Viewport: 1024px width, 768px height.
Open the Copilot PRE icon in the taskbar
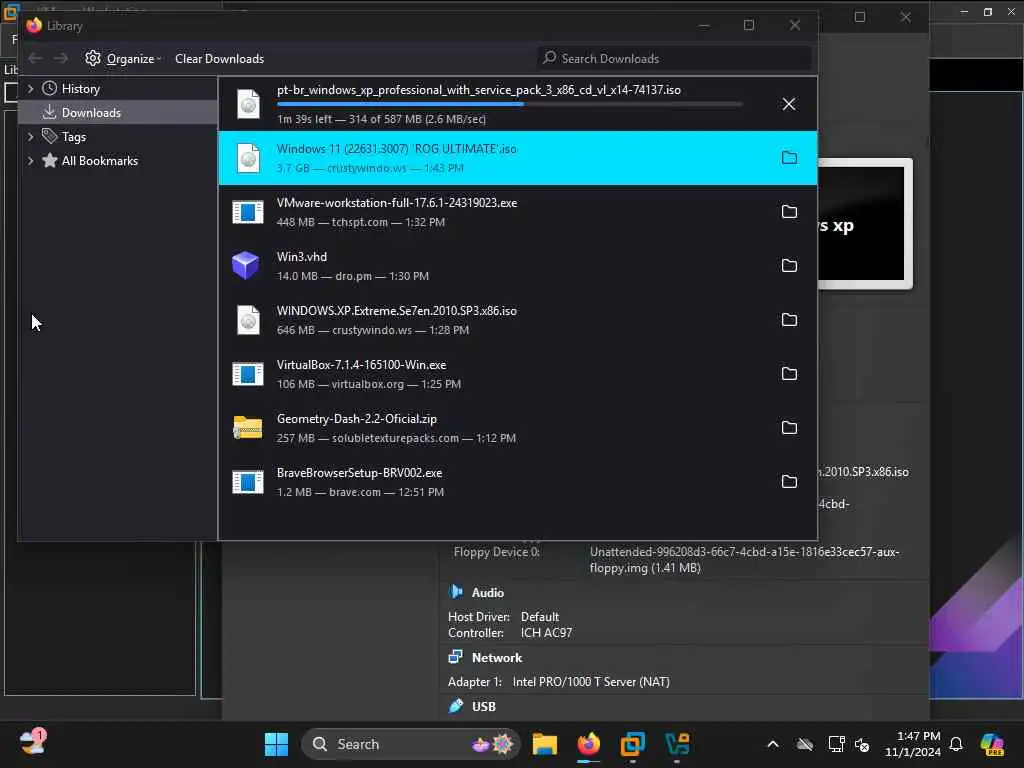tap(992, 744)
